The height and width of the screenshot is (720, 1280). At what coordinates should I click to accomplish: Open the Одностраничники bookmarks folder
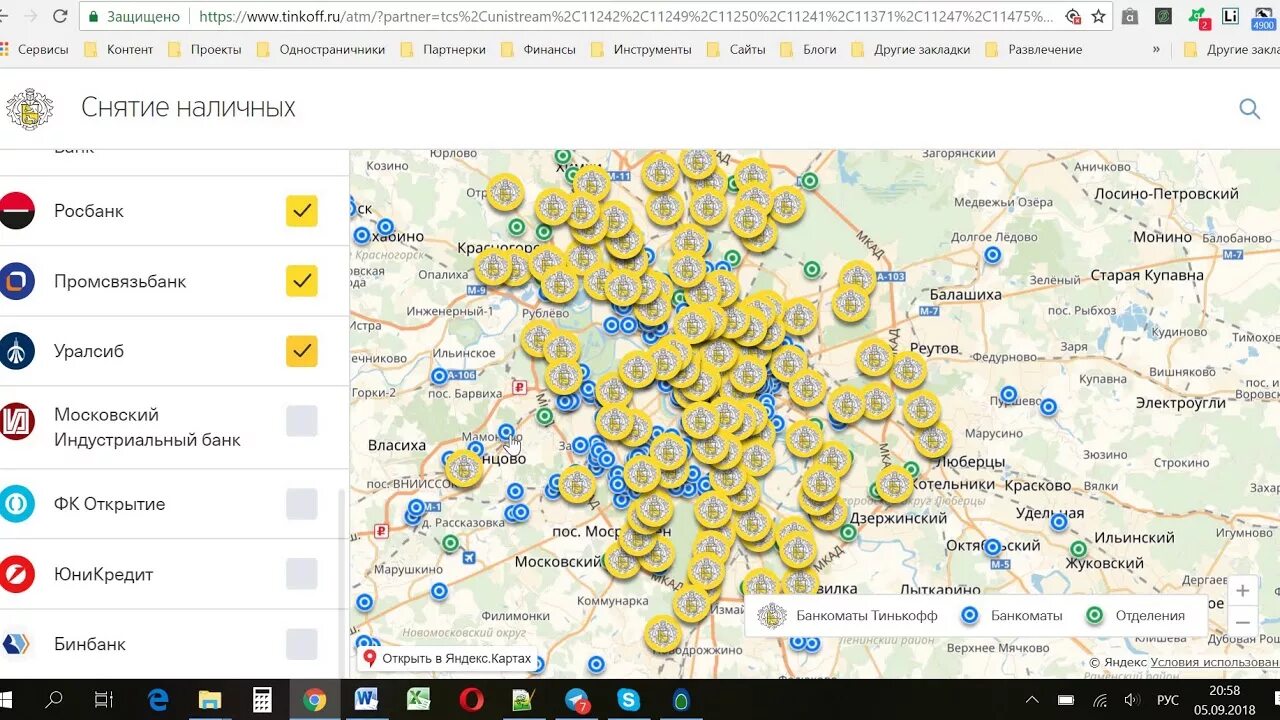(x=321, y=49)
